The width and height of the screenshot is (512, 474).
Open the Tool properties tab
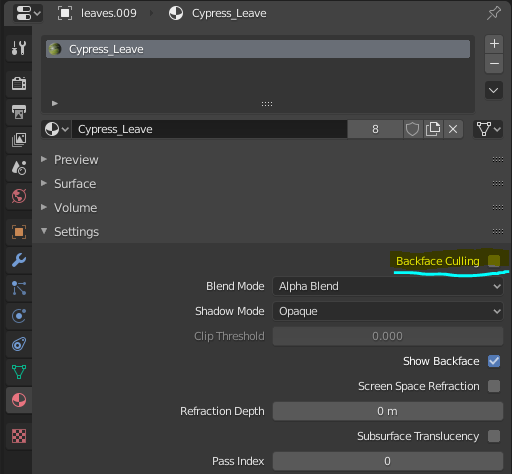pyautogui.click(x=19, y=48)
